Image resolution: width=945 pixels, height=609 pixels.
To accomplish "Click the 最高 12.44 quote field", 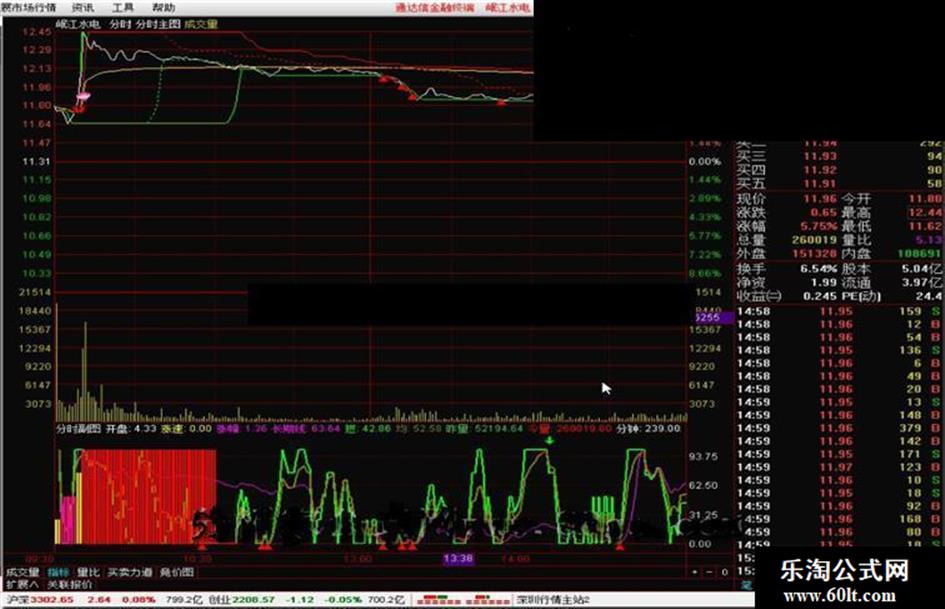I will pos(892,213).
